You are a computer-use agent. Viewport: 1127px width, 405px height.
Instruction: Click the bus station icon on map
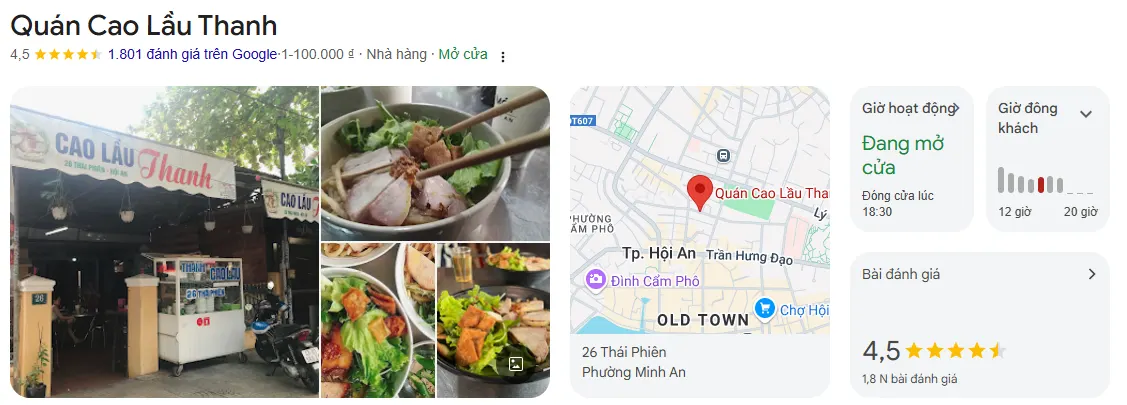(724, 155)
